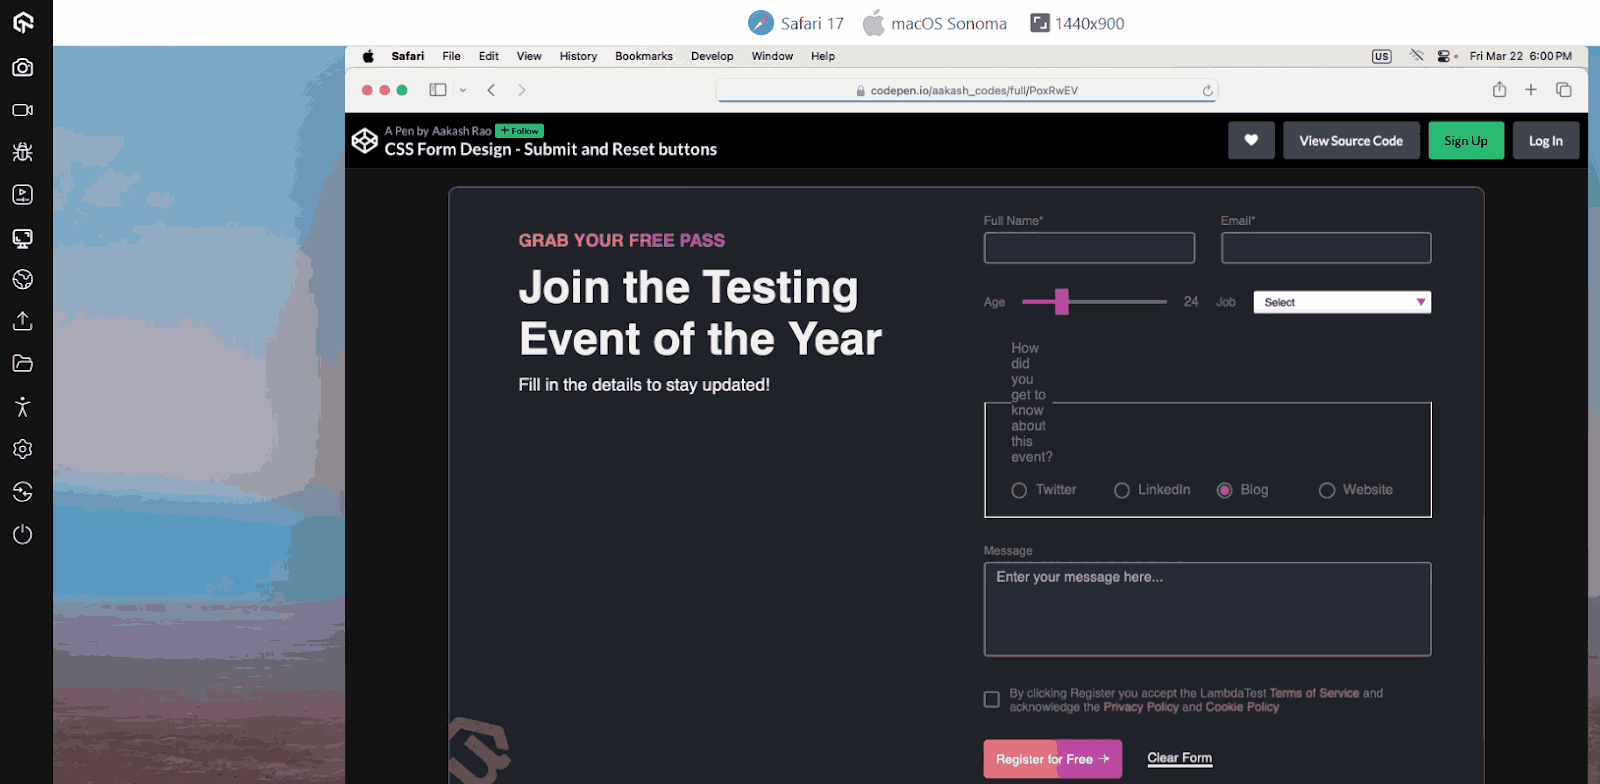Open the Apple menu
This screenshot has width=1600, height=784.
coord(368,56)
